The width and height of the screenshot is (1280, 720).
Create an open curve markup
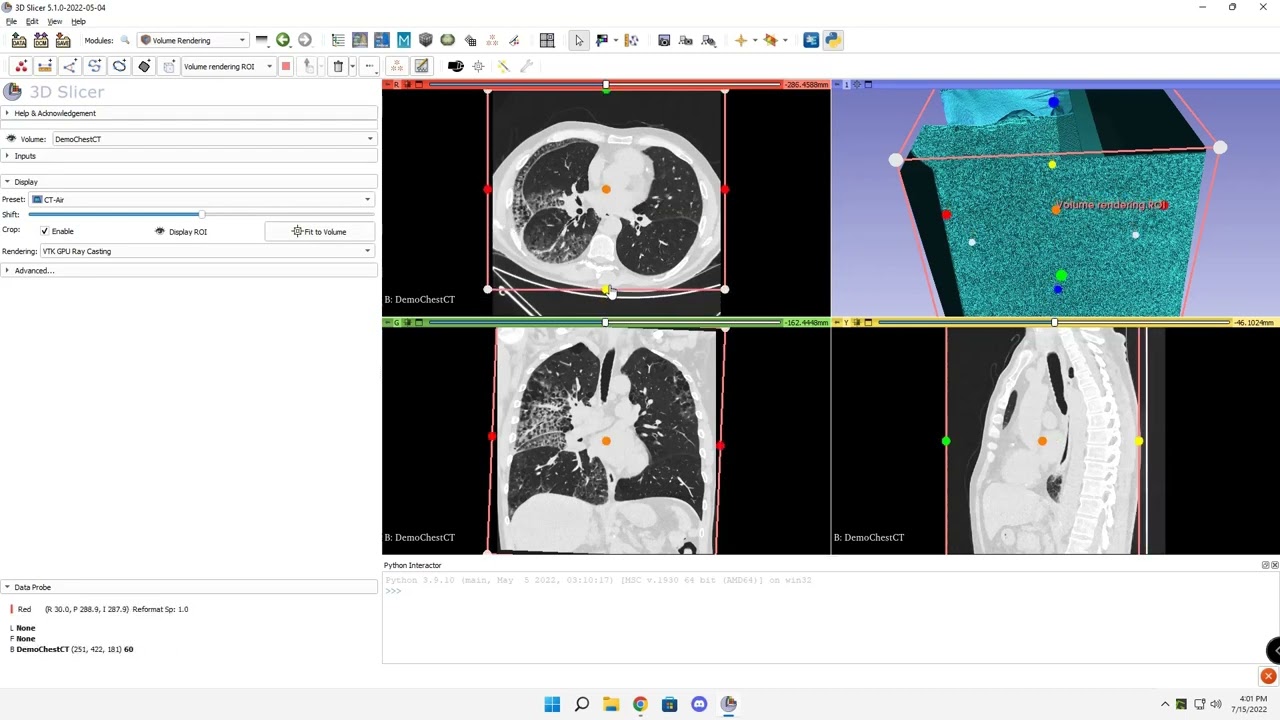click(95, 66)
